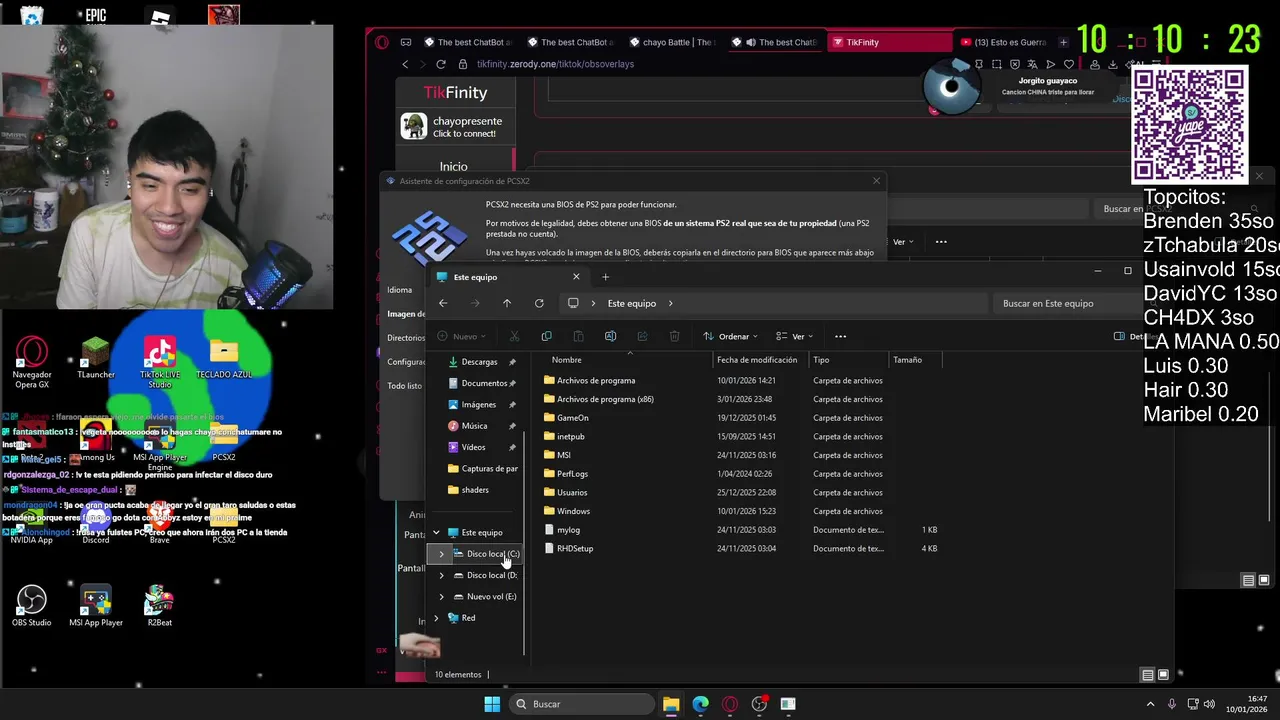Open Inicio in the TikFinity sidebar
The width and height of the screenshot is (1280, 720).
click(x=453, y=166)
